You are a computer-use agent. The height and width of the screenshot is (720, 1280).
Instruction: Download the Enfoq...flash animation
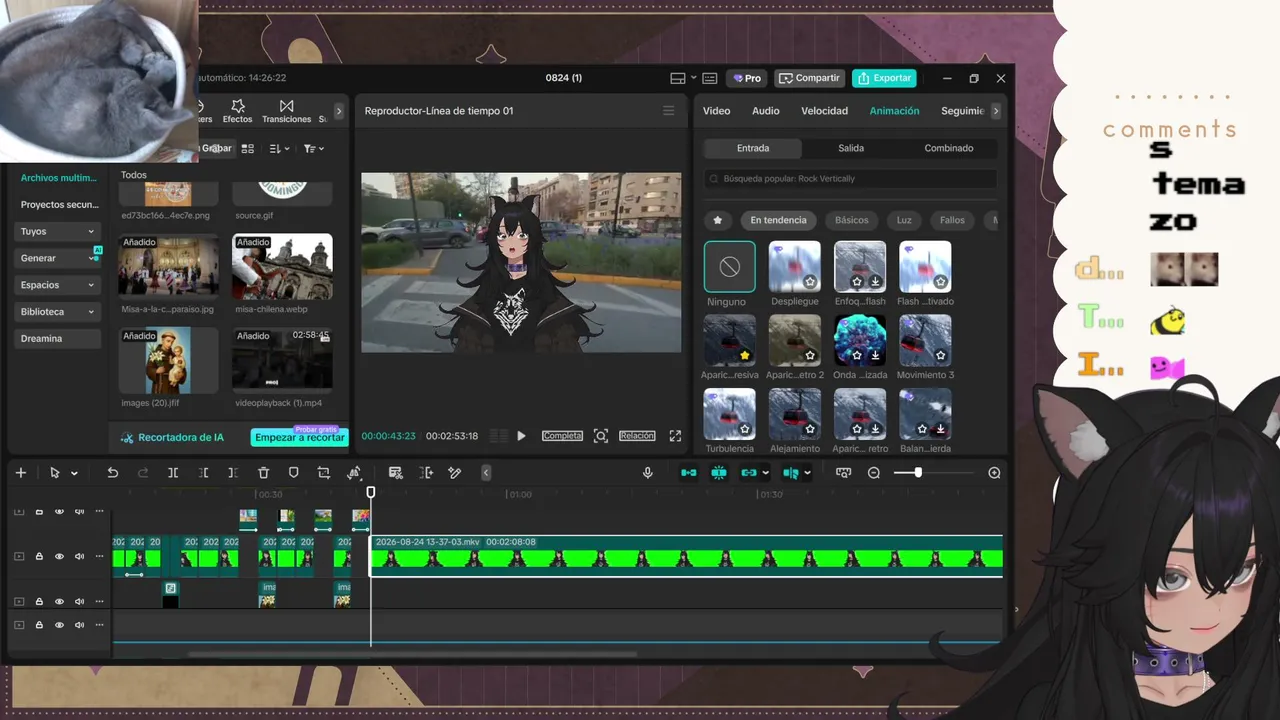point(875,282)
